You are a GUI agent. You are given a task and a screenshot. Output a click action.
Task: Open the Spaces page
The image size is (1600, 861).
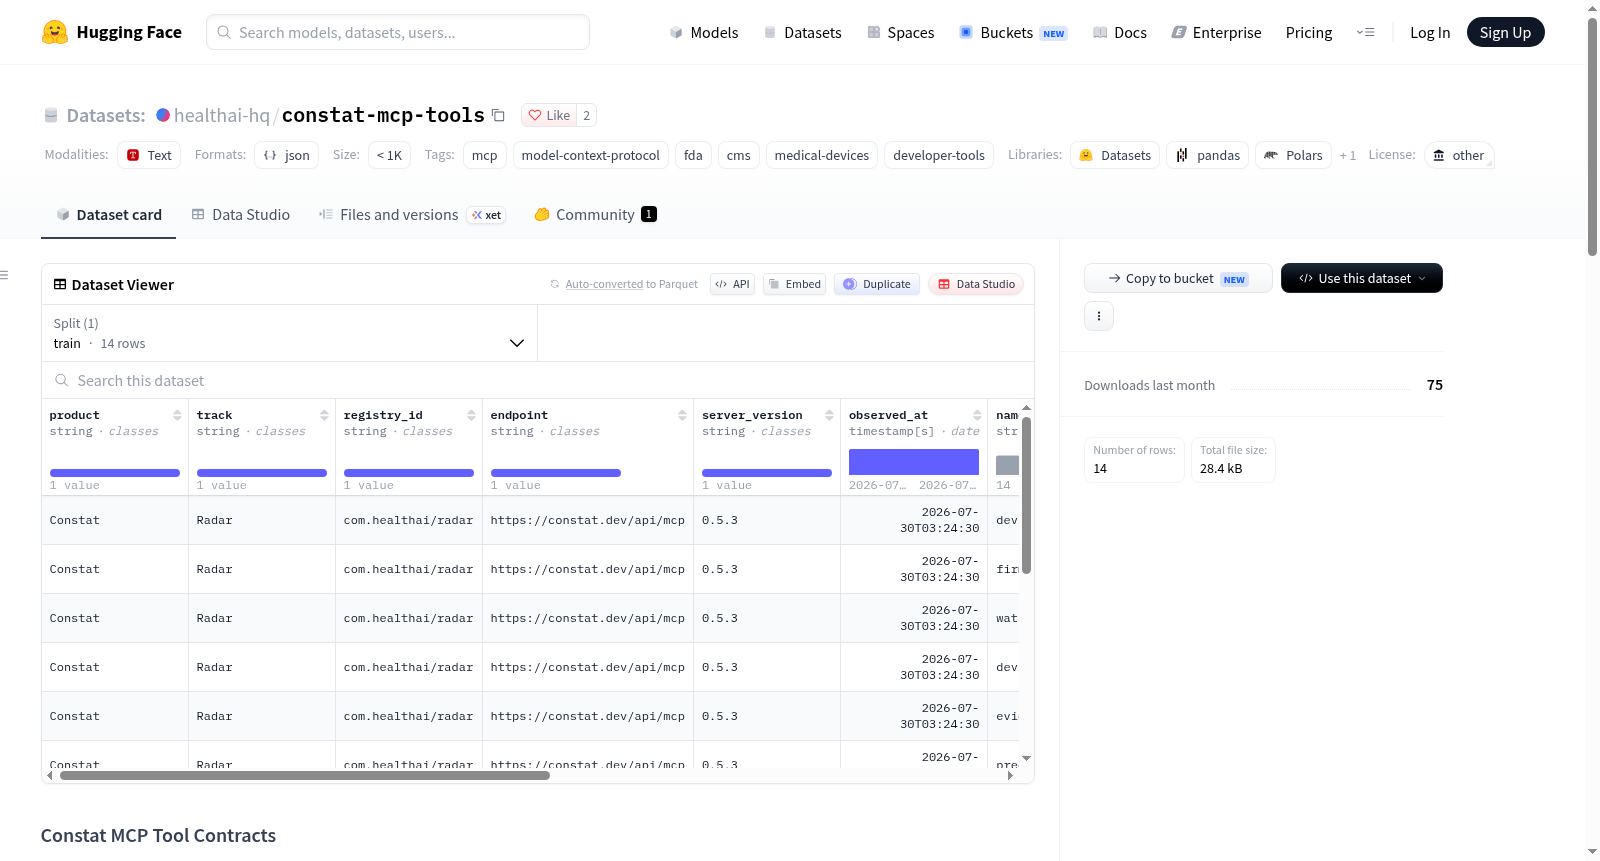pos(900,32)
